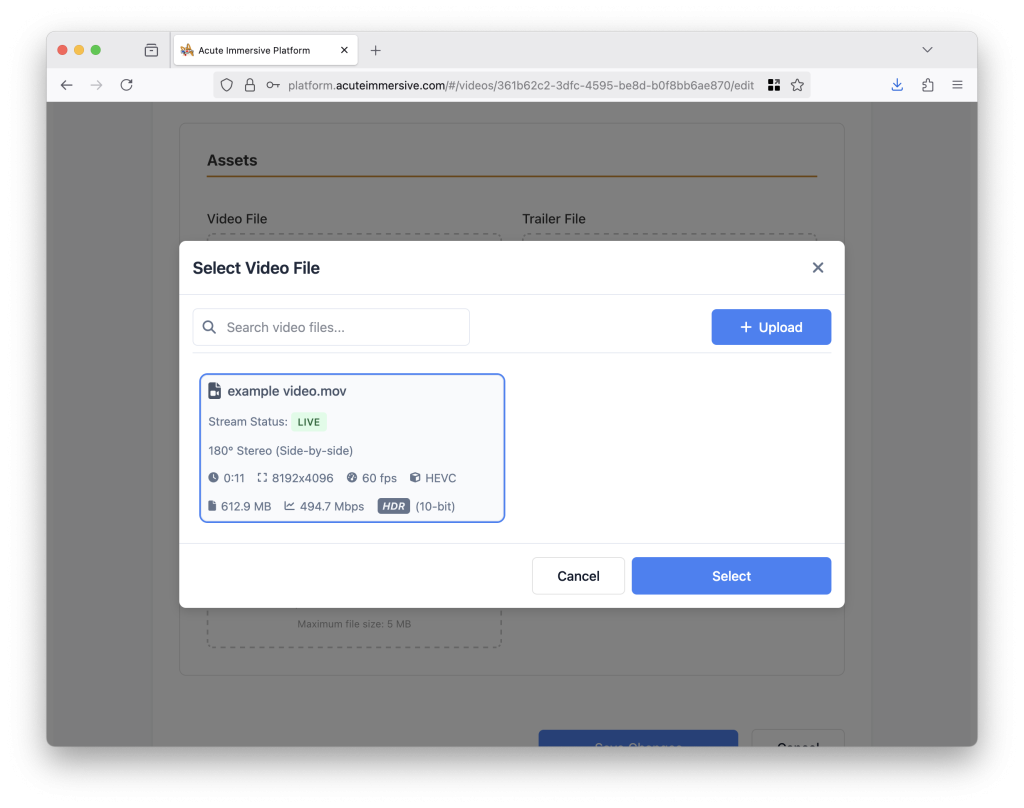
Task: Open a new tab with the plus button
Action: click(x=376, y=50)
